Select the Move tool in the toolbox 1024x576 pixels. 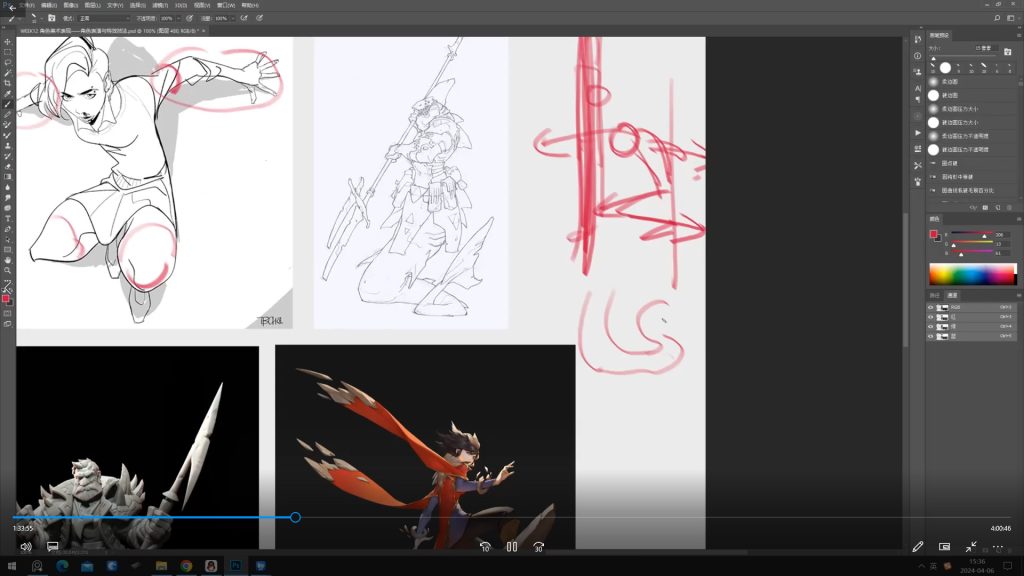coord(7,41)
